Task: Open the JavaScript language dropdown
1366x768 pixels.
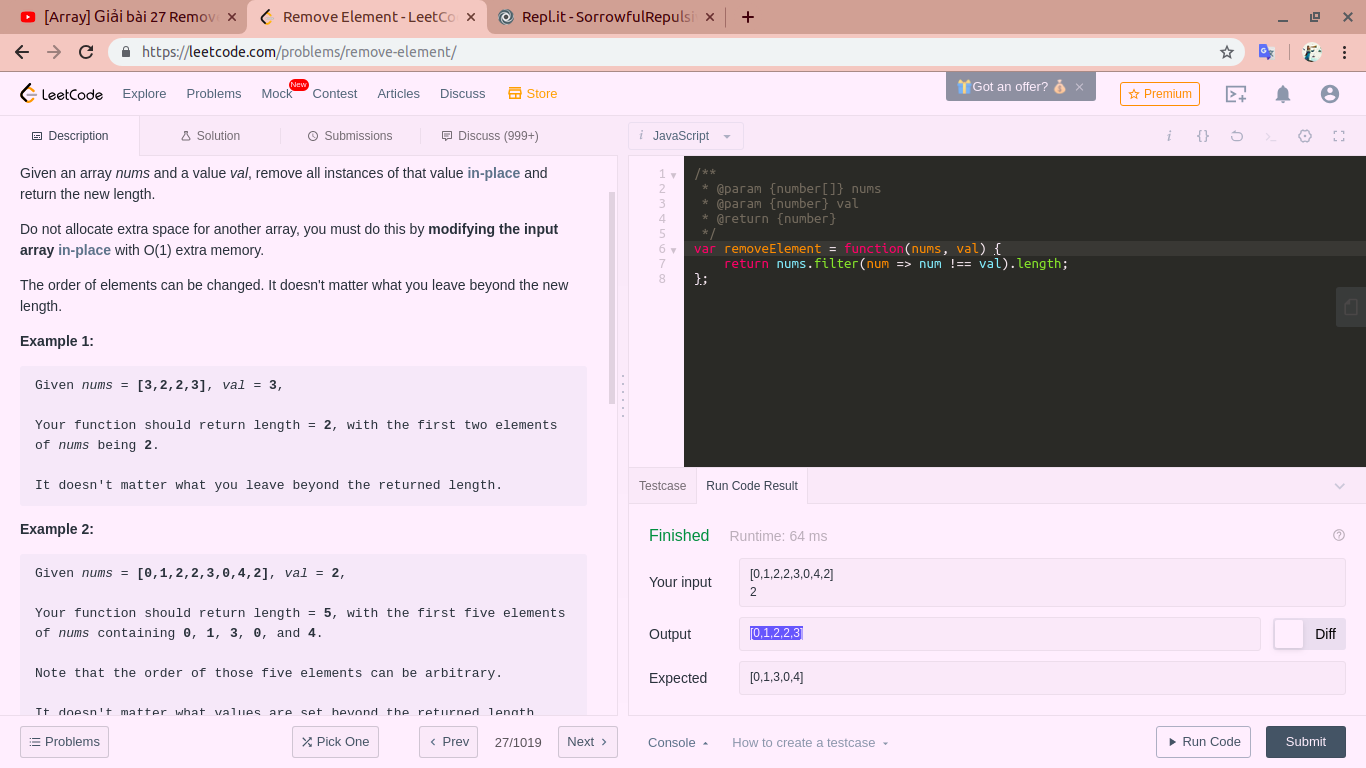Action: click(686, 136)
